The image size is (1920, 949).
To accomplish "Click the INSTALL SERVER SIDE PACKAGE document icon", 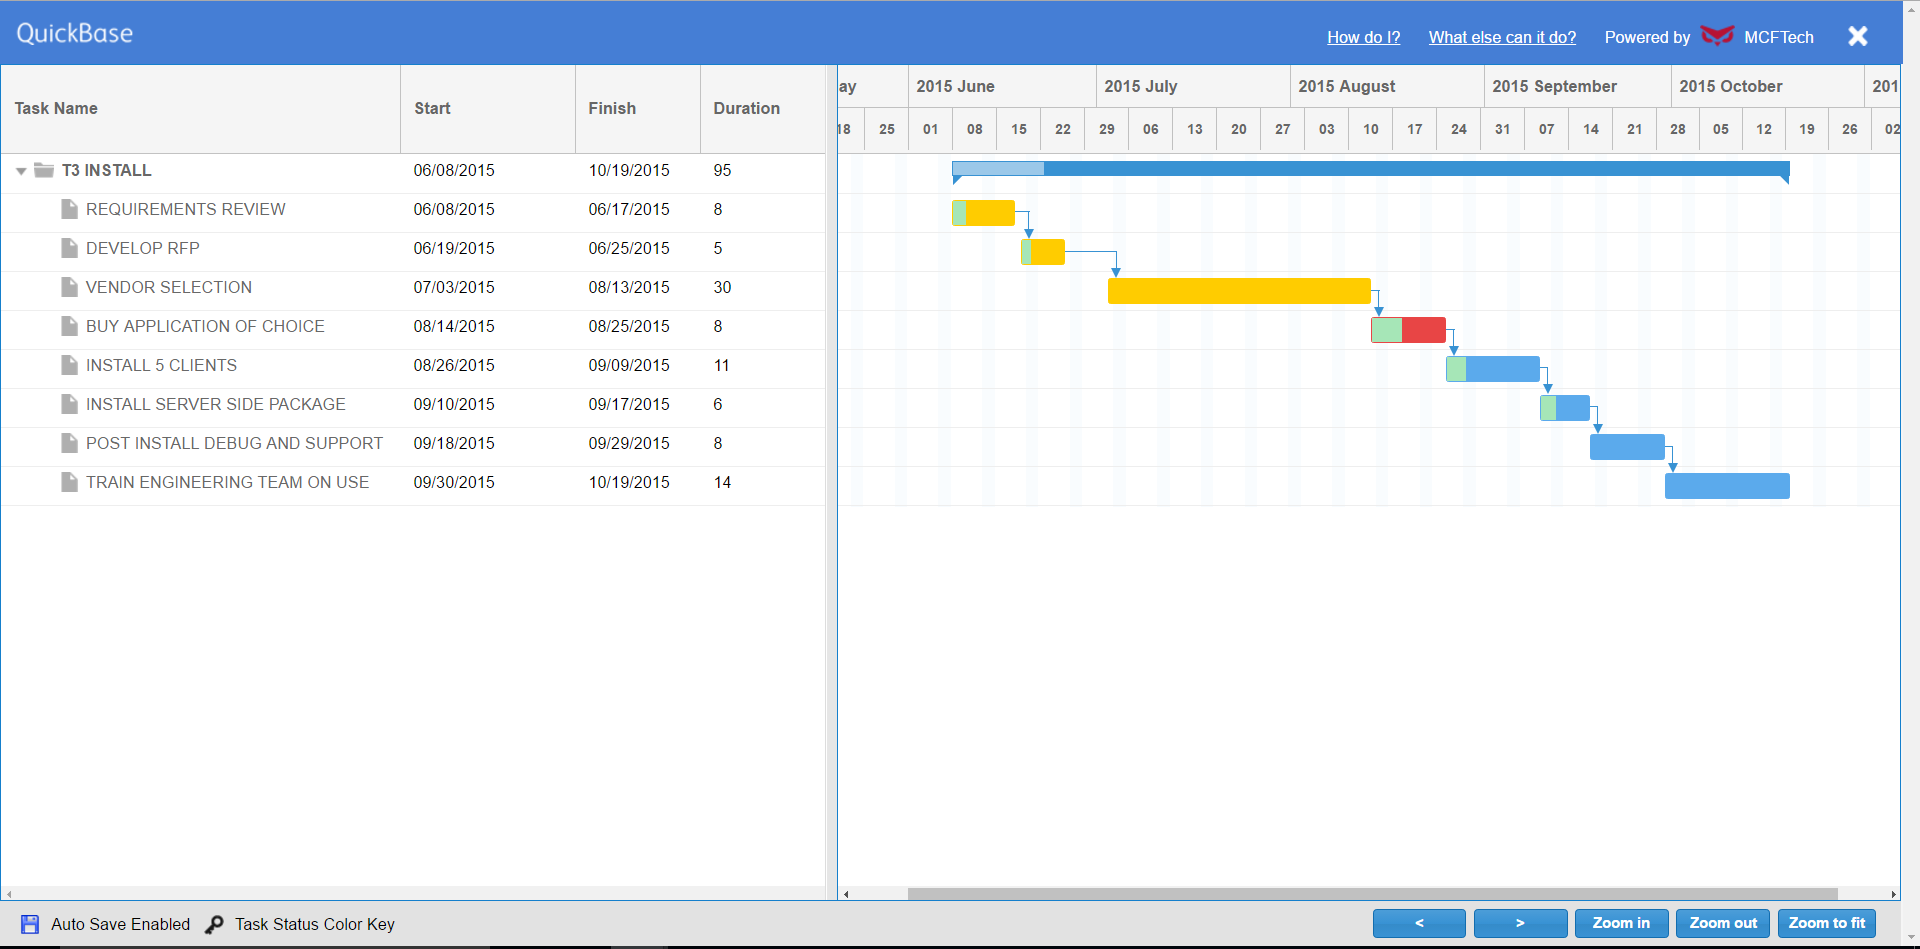I will click(69, 404).
